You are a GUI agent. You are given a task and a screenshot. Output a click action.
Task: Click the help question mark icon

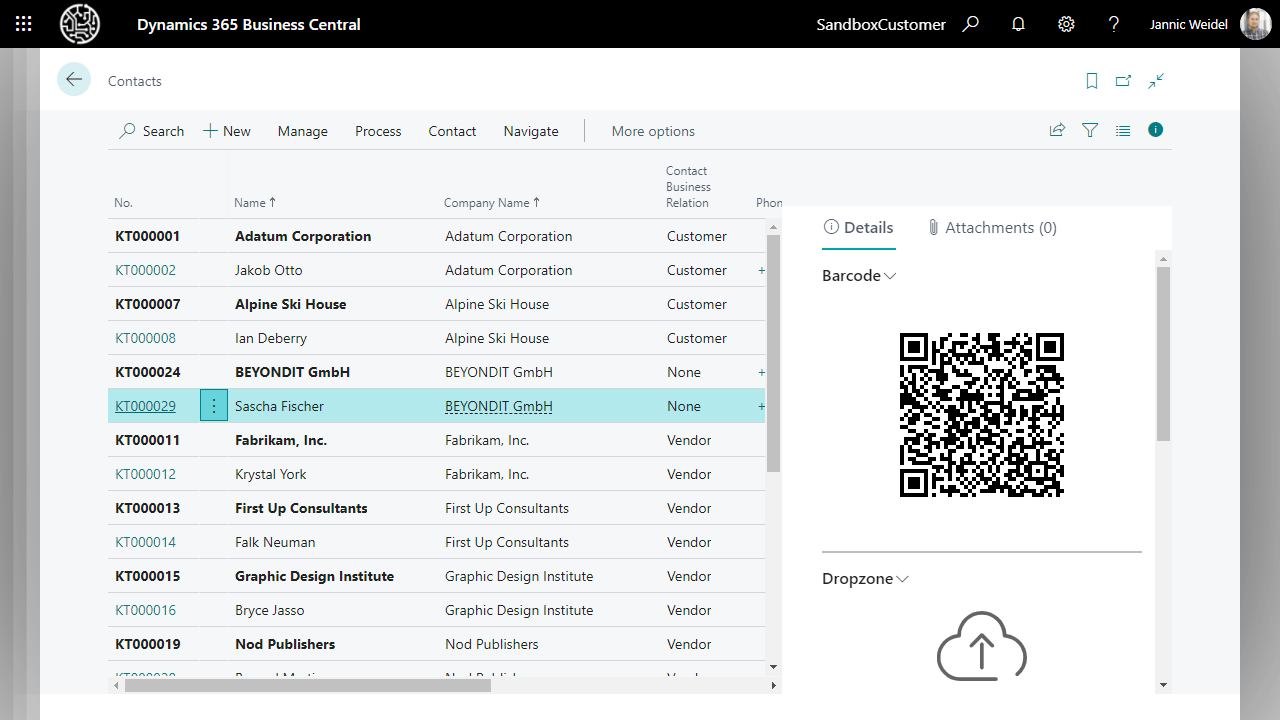click(x=1114, y=24)
